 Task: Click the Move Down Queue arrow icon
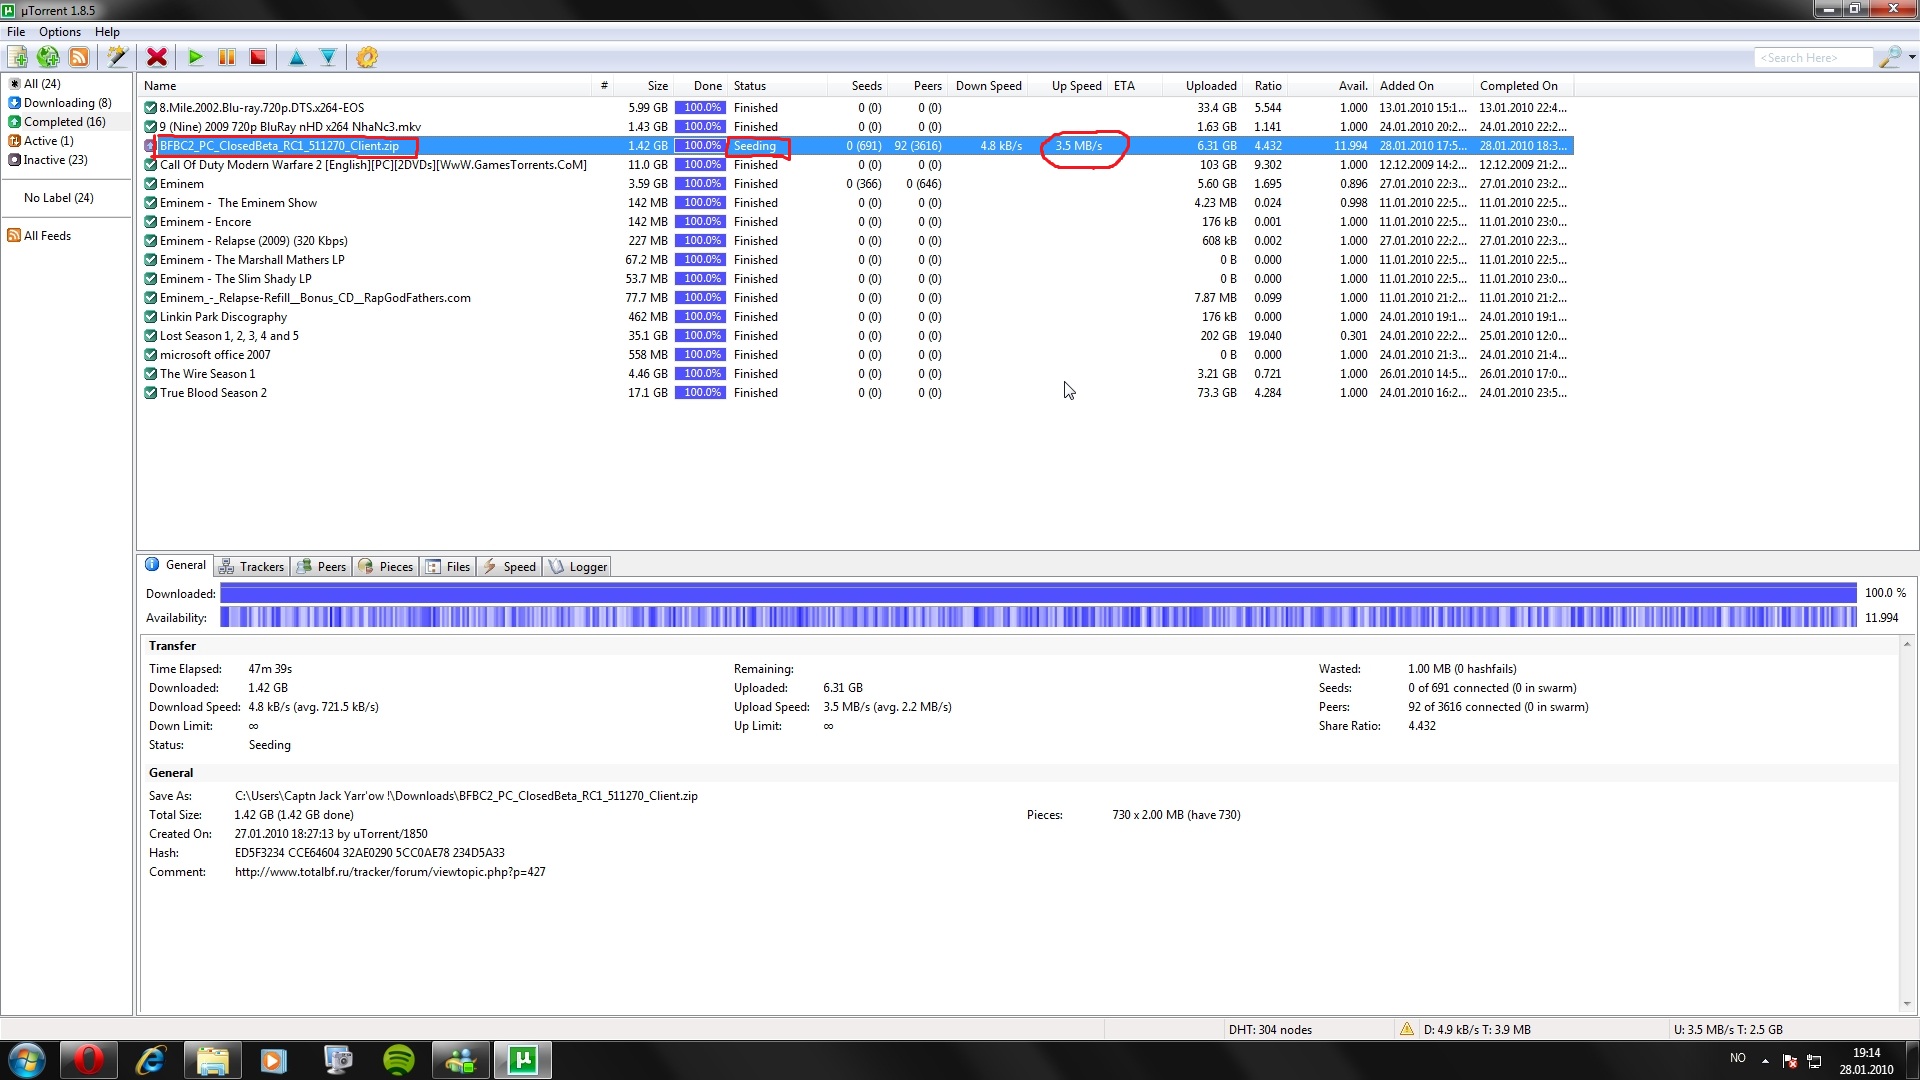point(327,57)
